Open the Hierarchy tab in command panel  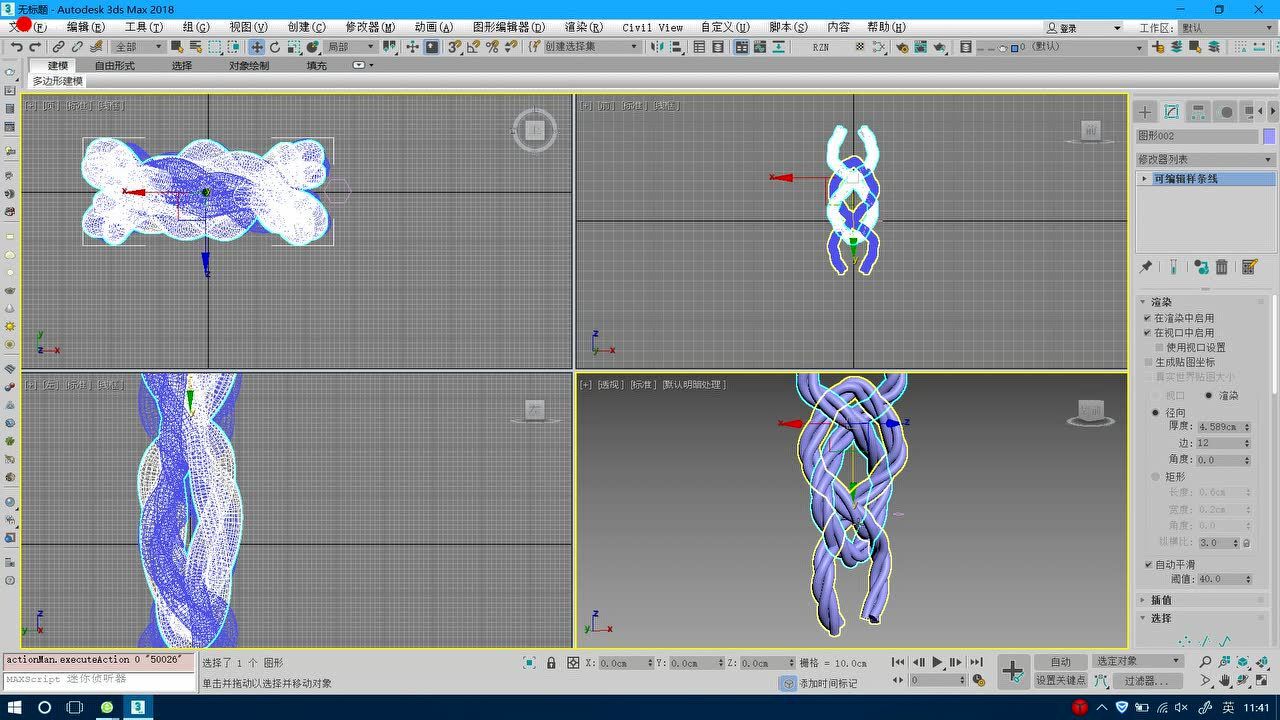point(1198,112)
